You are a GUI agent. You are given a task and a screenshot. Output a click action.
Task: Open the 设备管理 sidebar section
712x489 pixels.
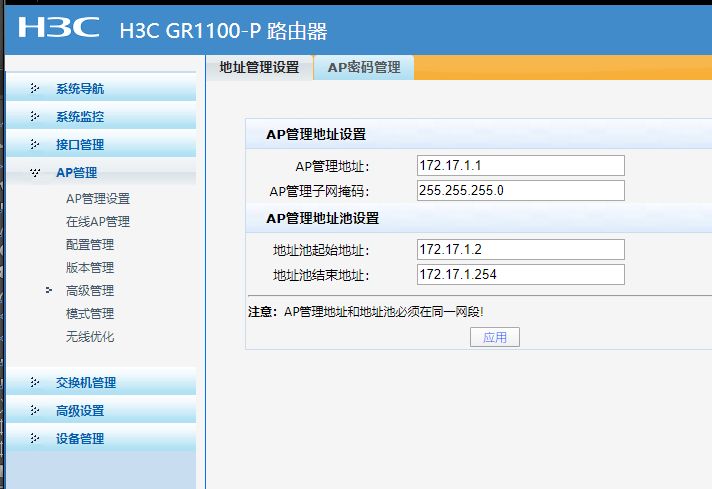point(101,437)
